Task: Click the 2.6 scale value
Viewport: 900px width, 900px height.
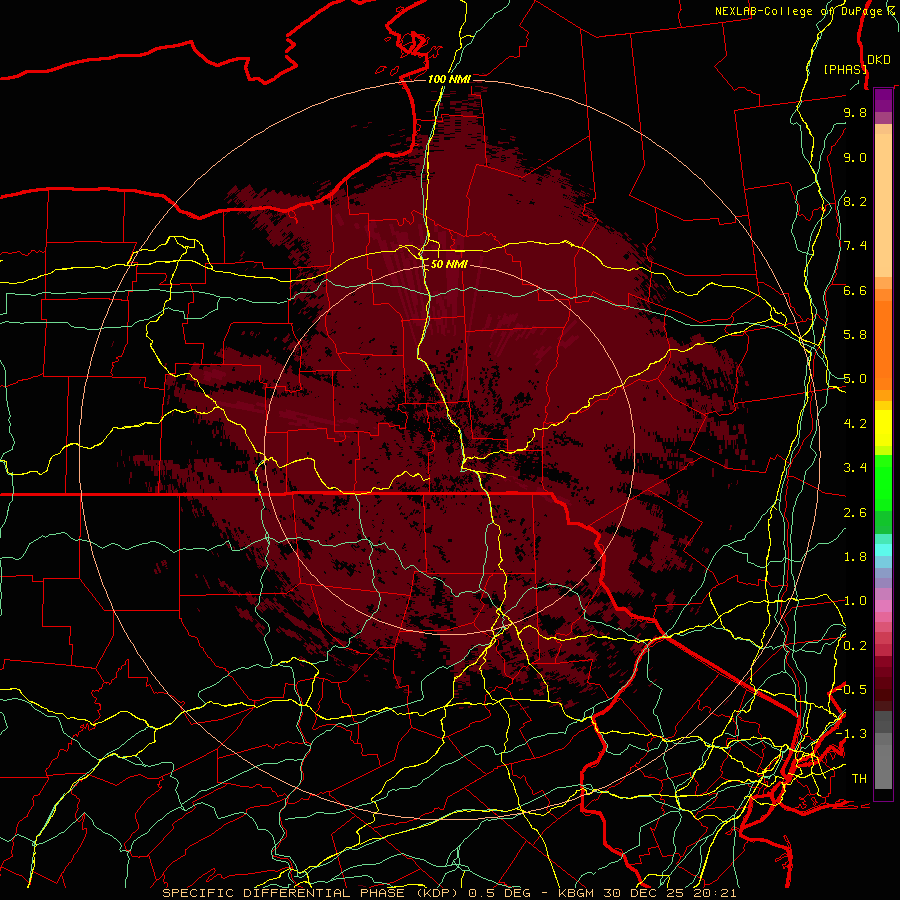Action: point(855,513)
